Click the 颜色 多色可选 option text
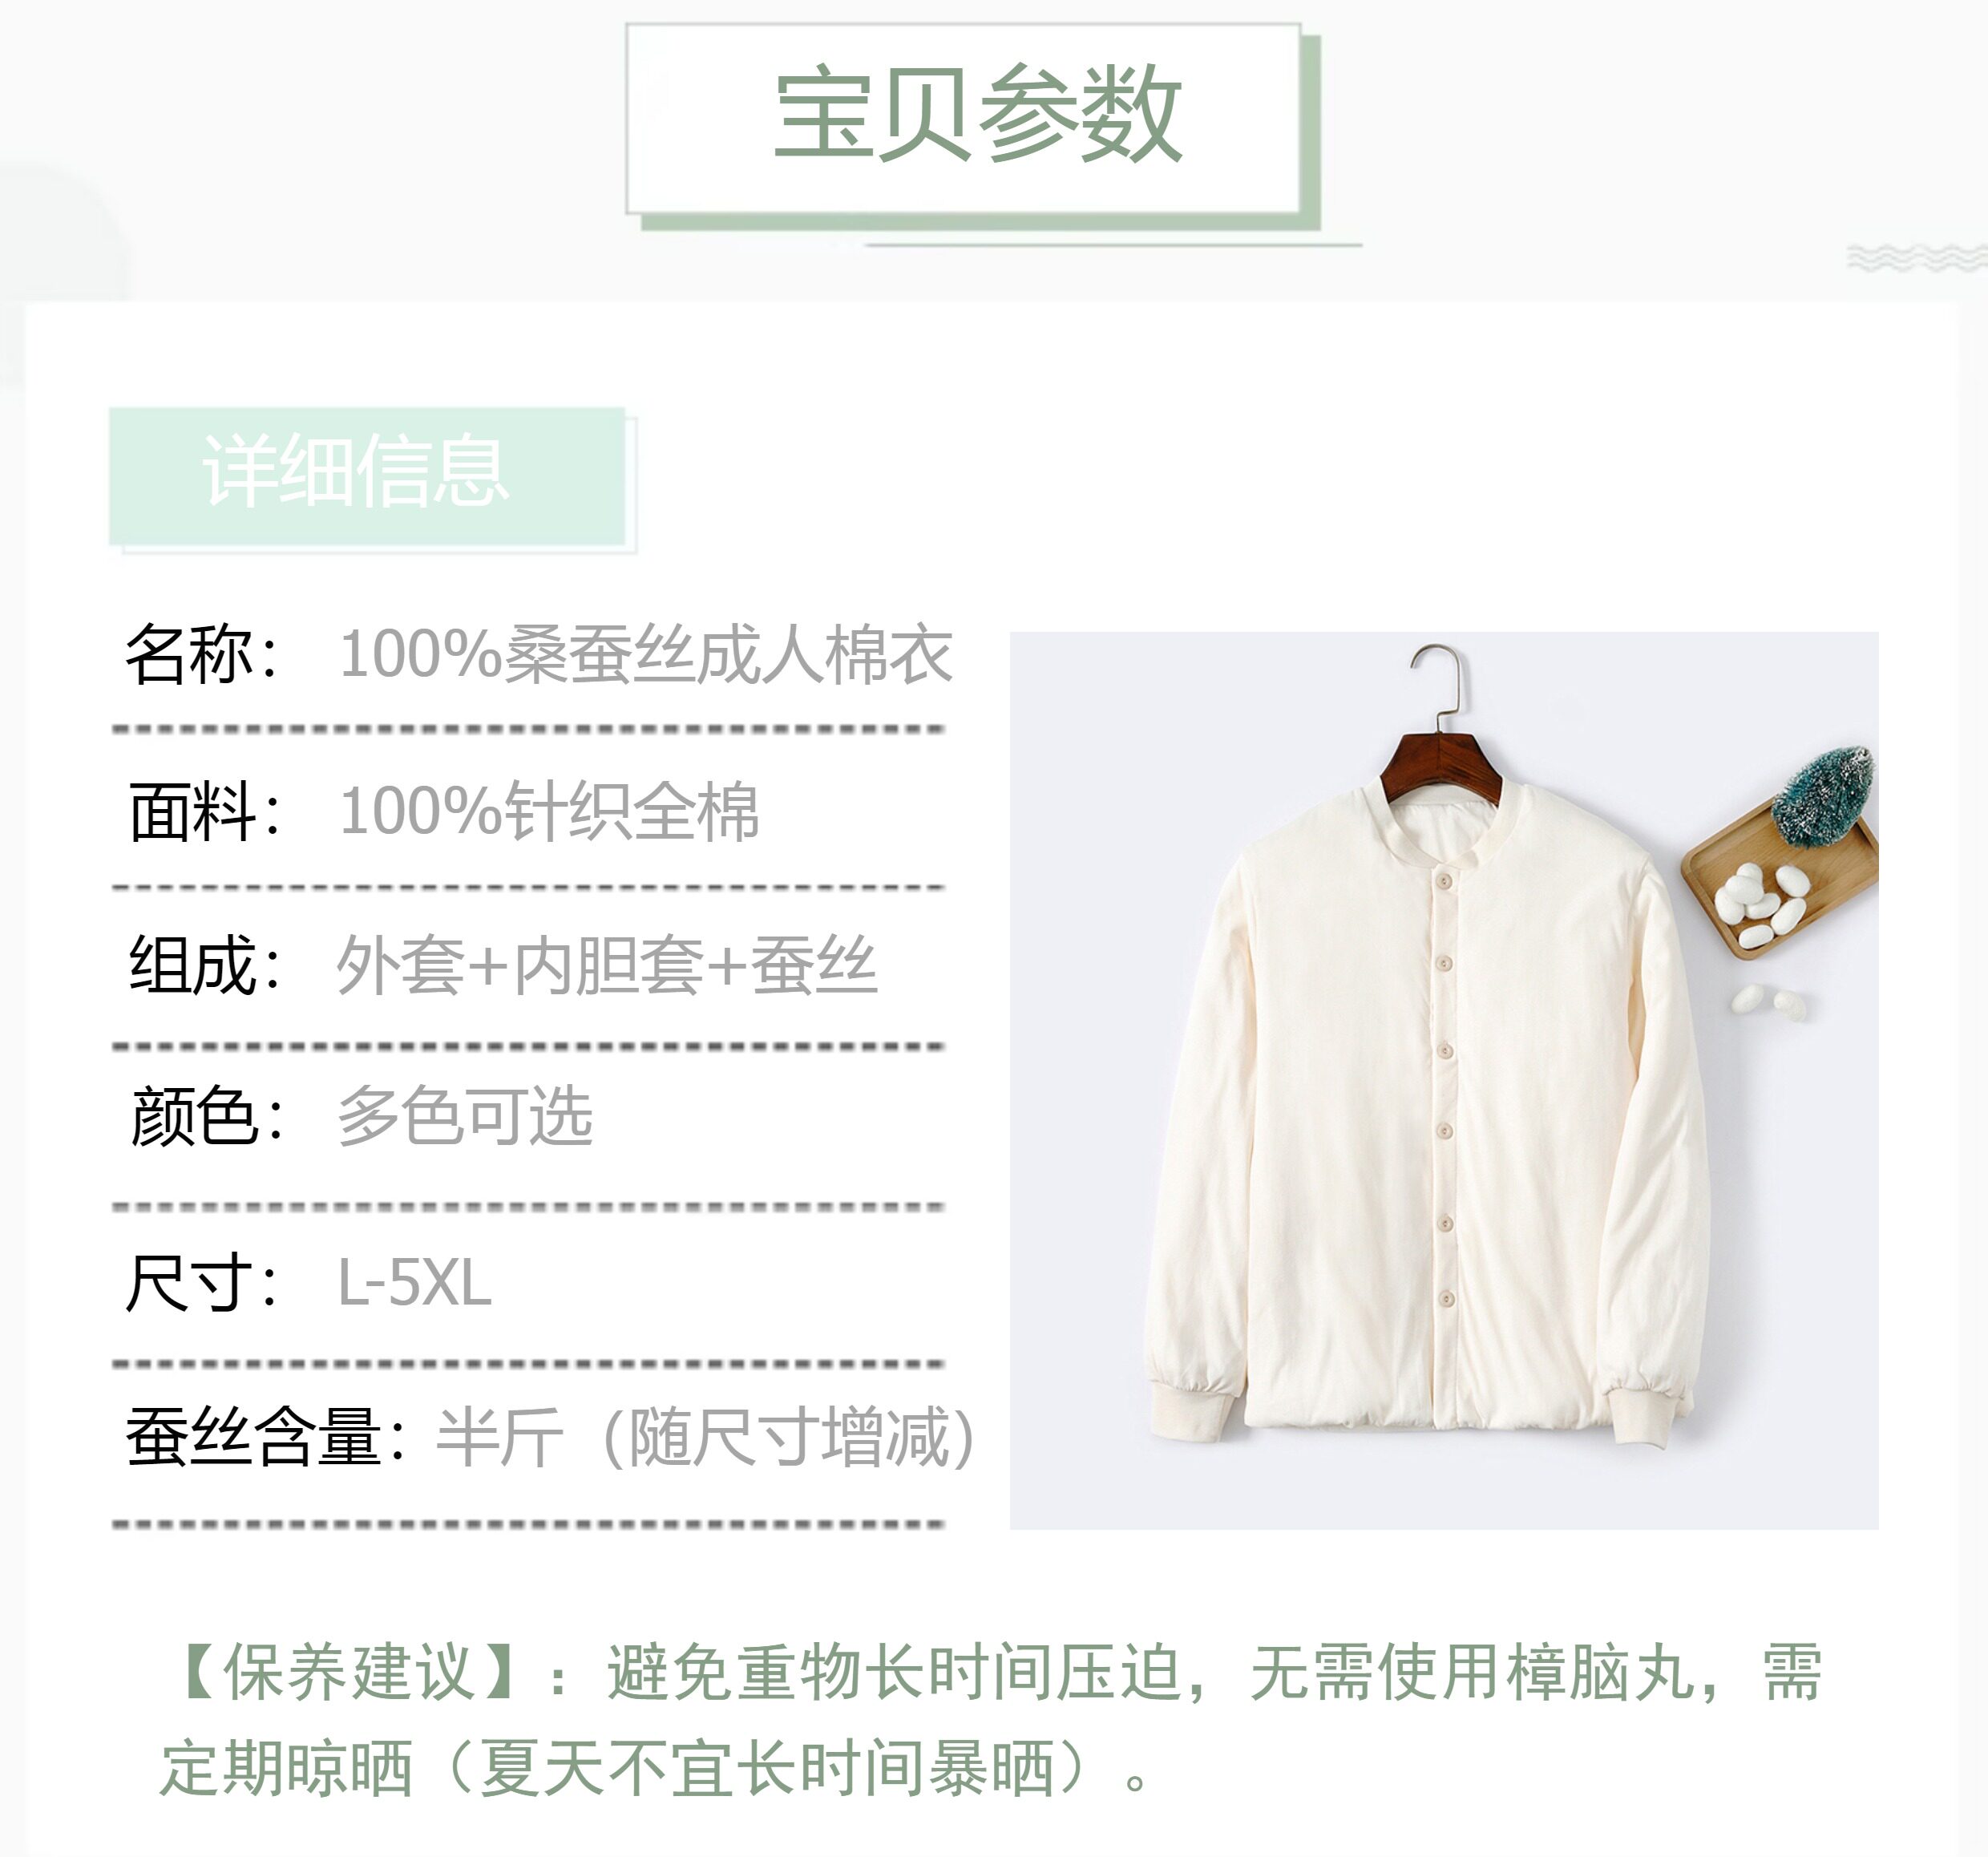This screenshot has height=1857, width=1988. [x=465, y=1116]
